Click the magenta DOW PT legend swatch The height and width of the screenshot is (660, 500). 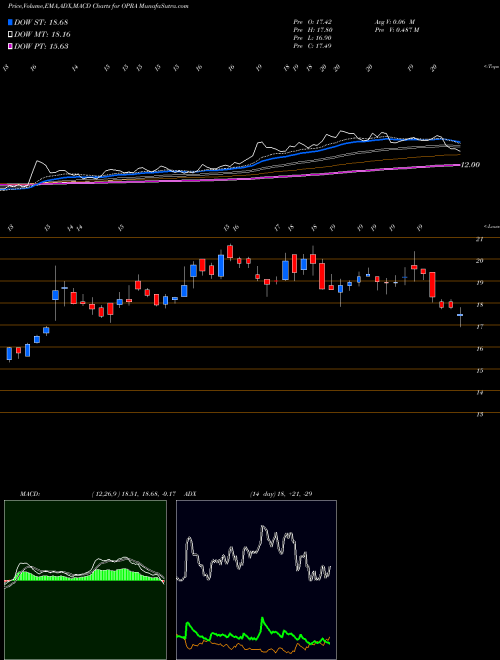10,46
